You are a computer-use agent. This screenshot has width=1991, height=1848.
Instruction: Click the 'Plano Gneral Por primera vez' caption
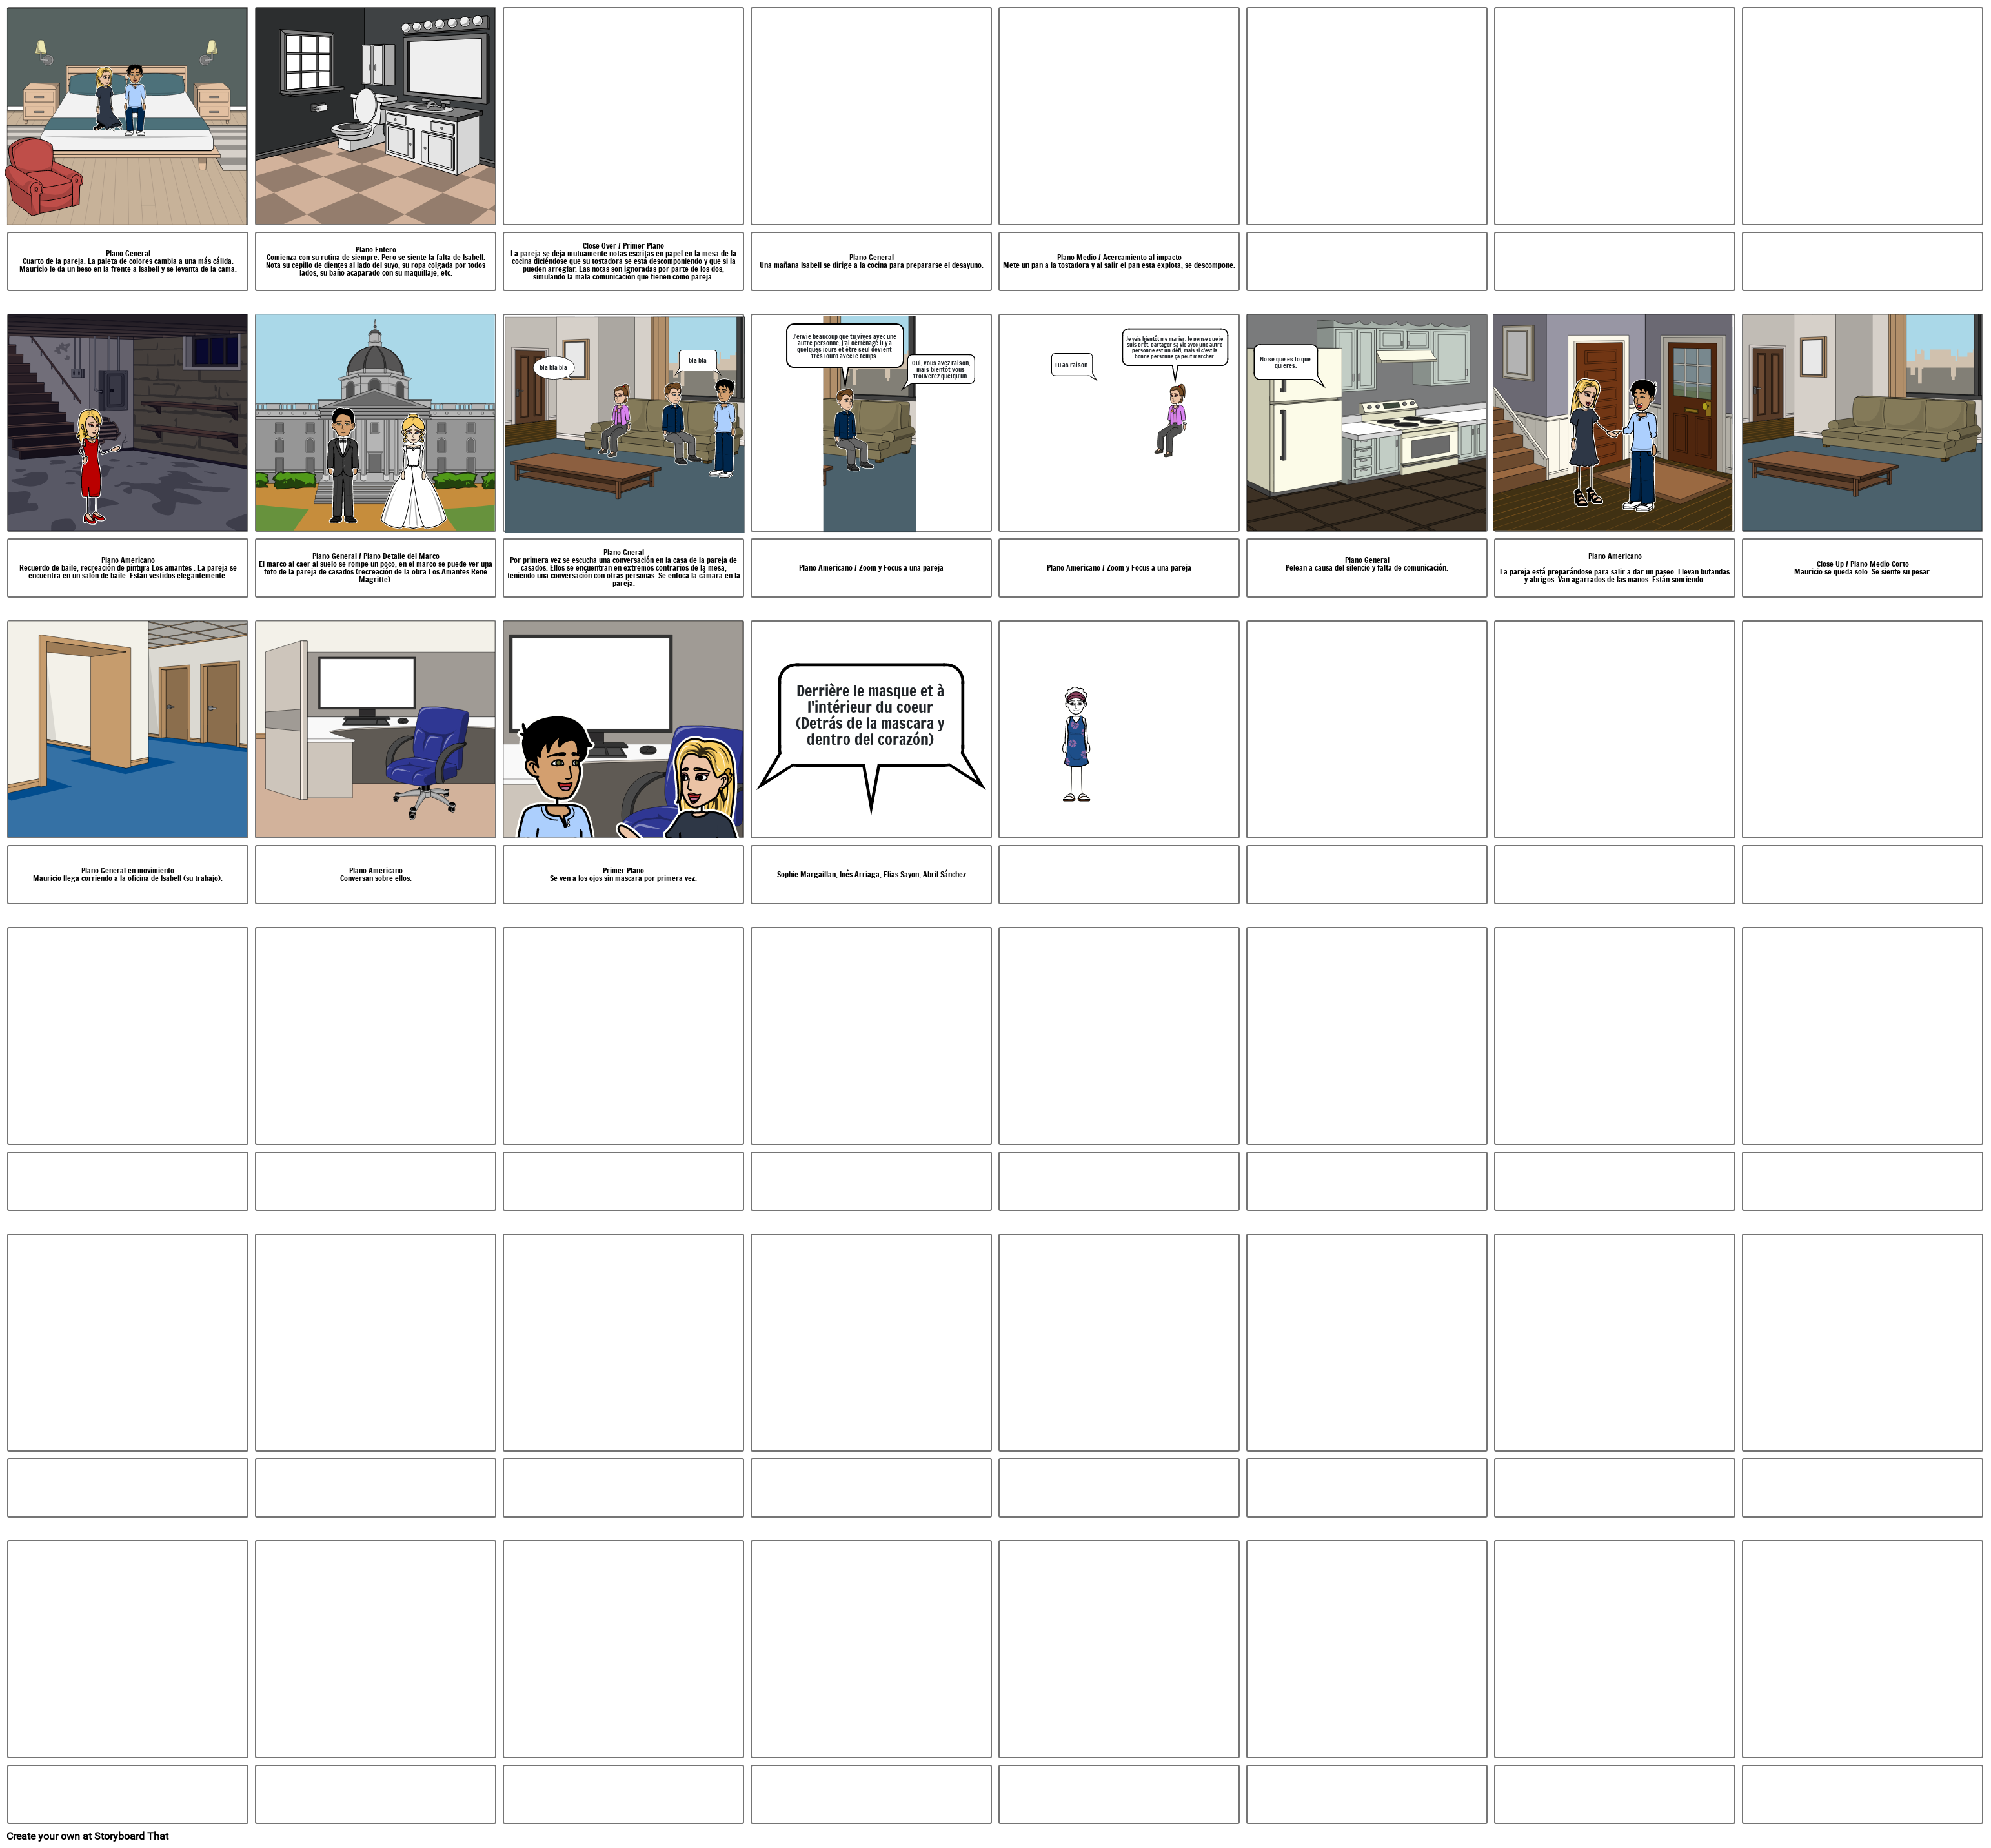click(x=623, y=568)
